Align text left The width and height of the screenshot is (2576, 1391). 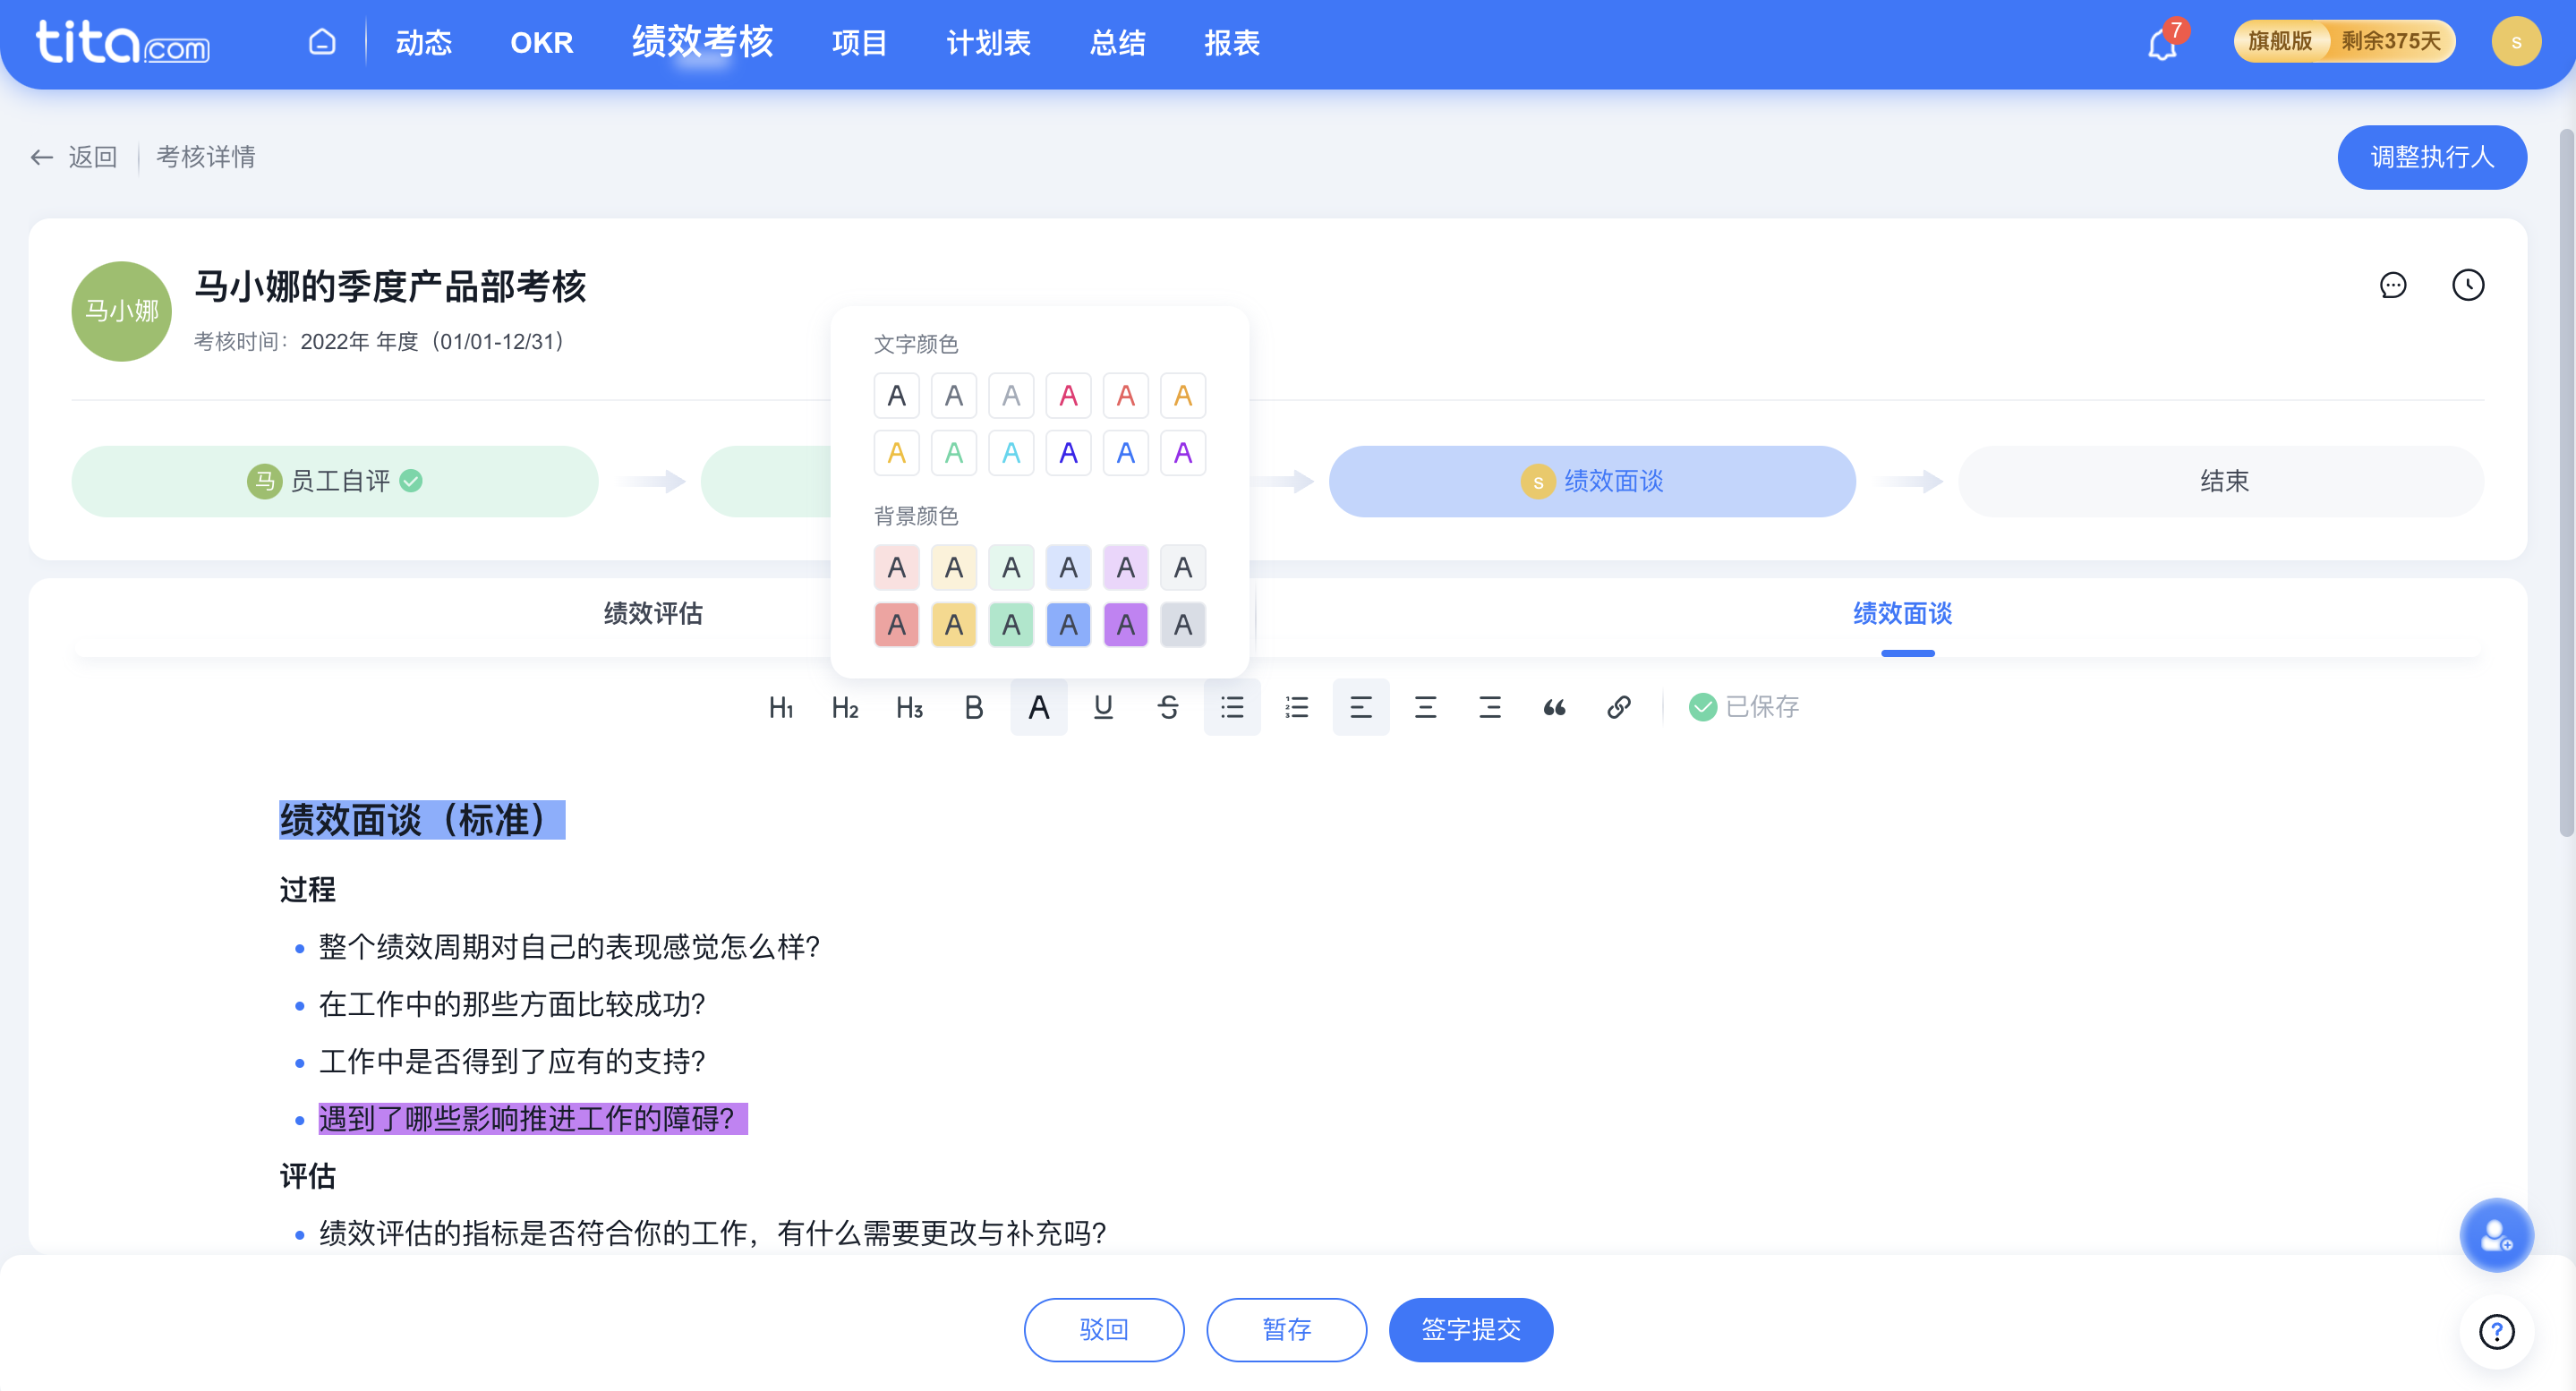click(x=1361, y=708)
